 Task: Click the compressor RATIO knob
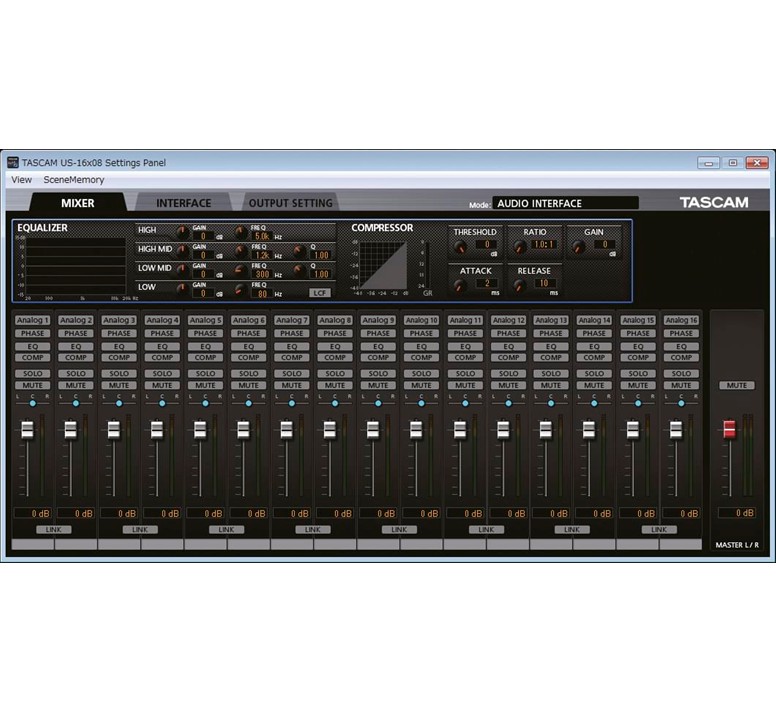[x=519, y=246]
